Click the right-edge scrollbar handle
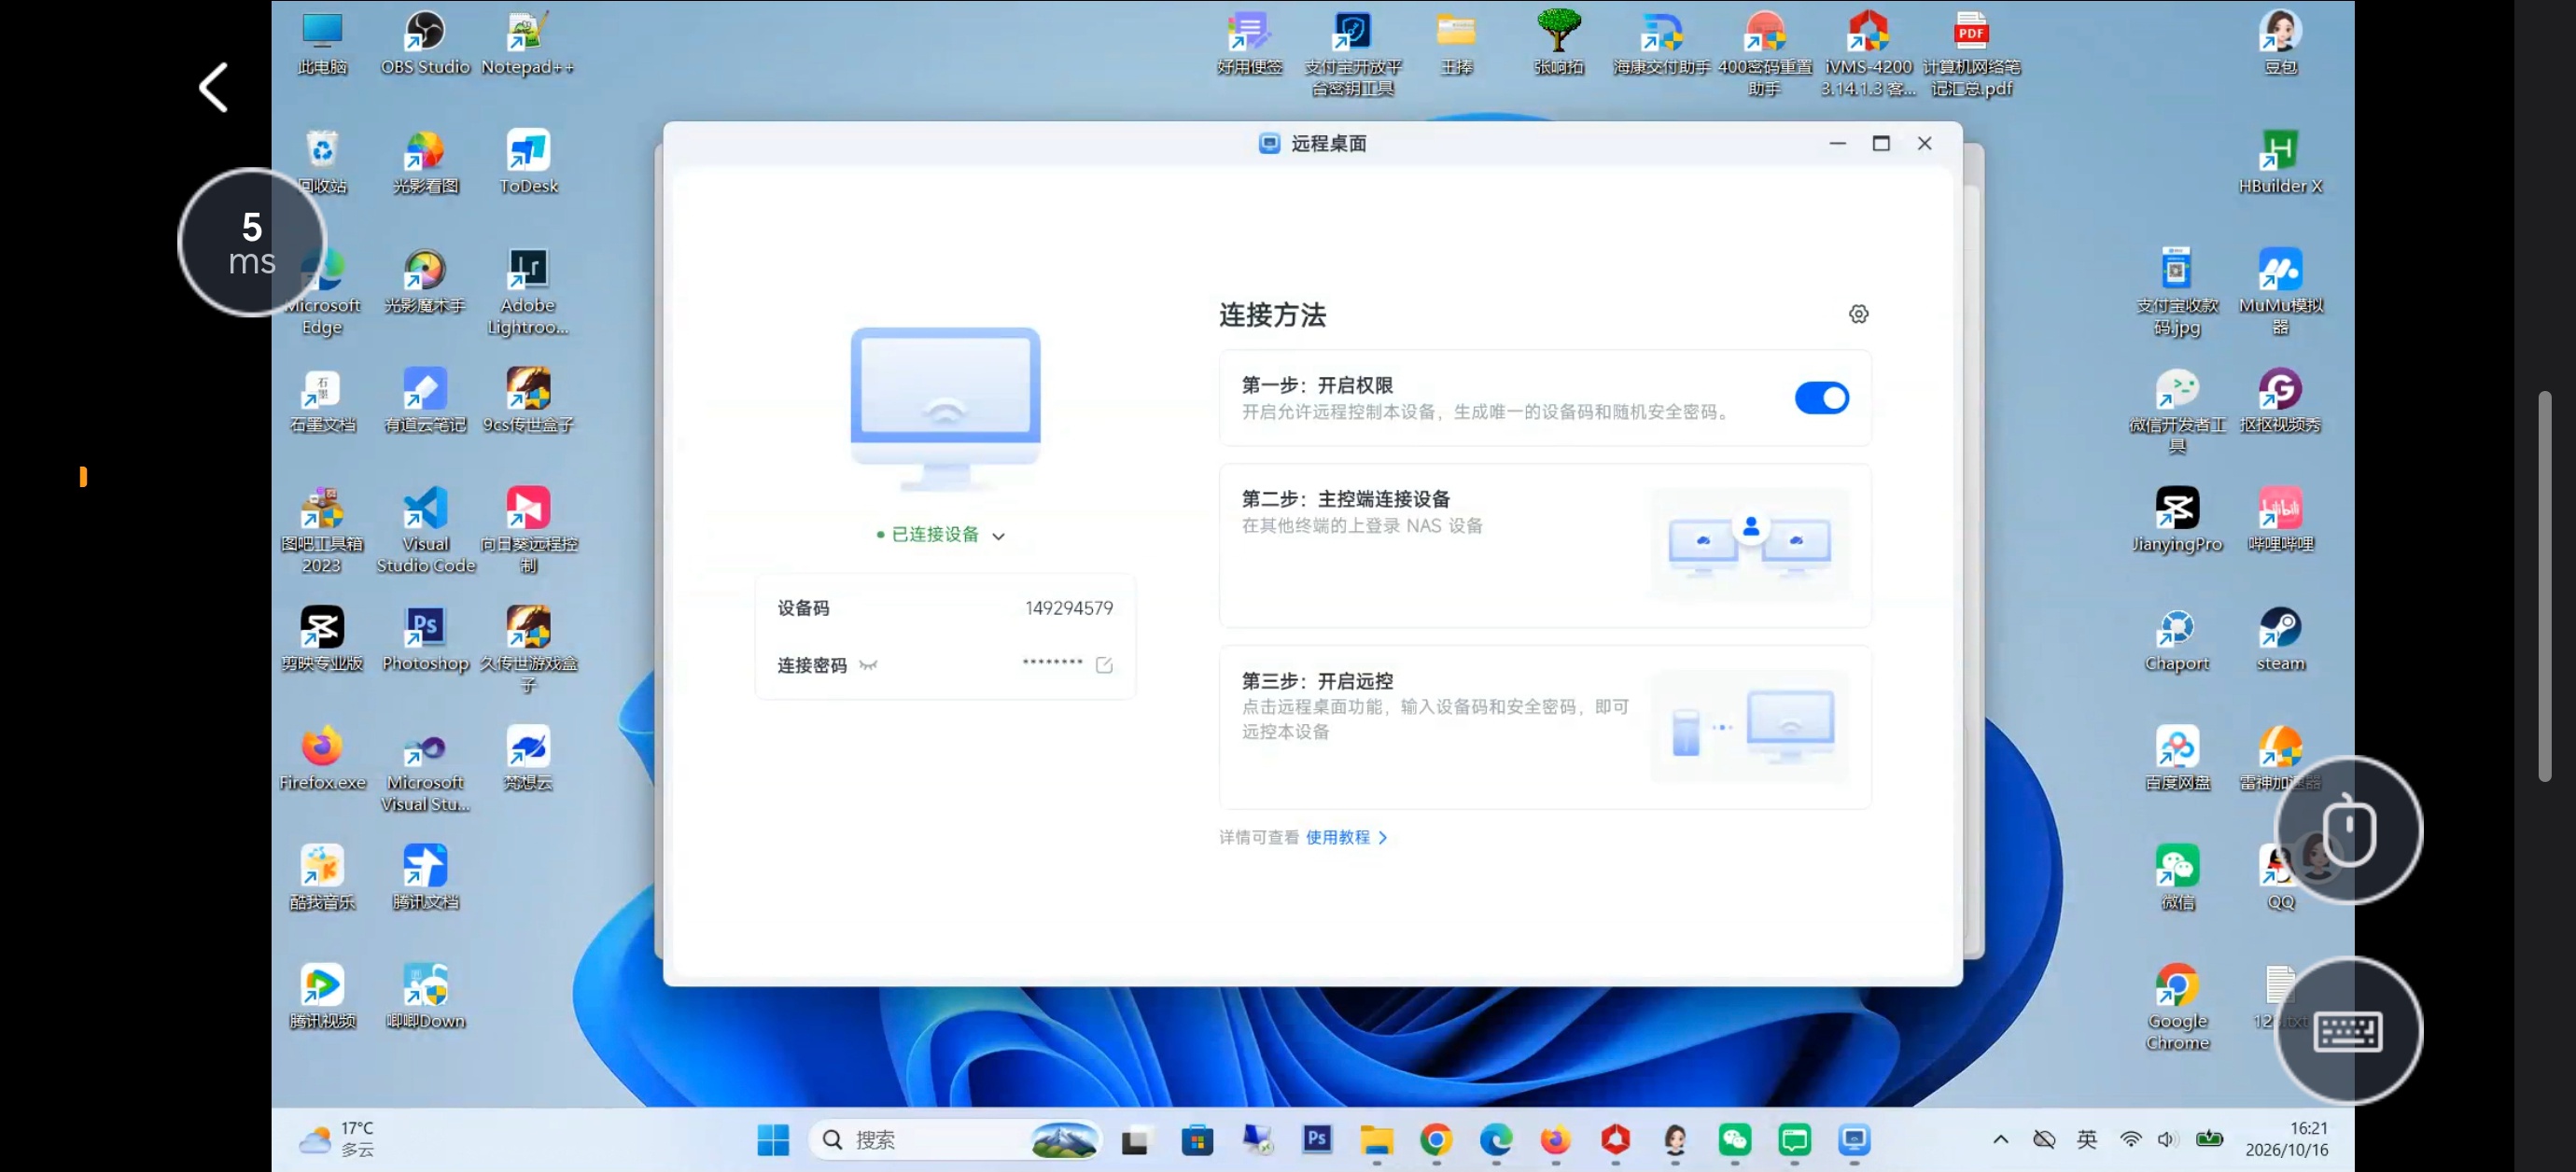2576x1172 pixels. pyautogui.click(x=2544, y=586)
